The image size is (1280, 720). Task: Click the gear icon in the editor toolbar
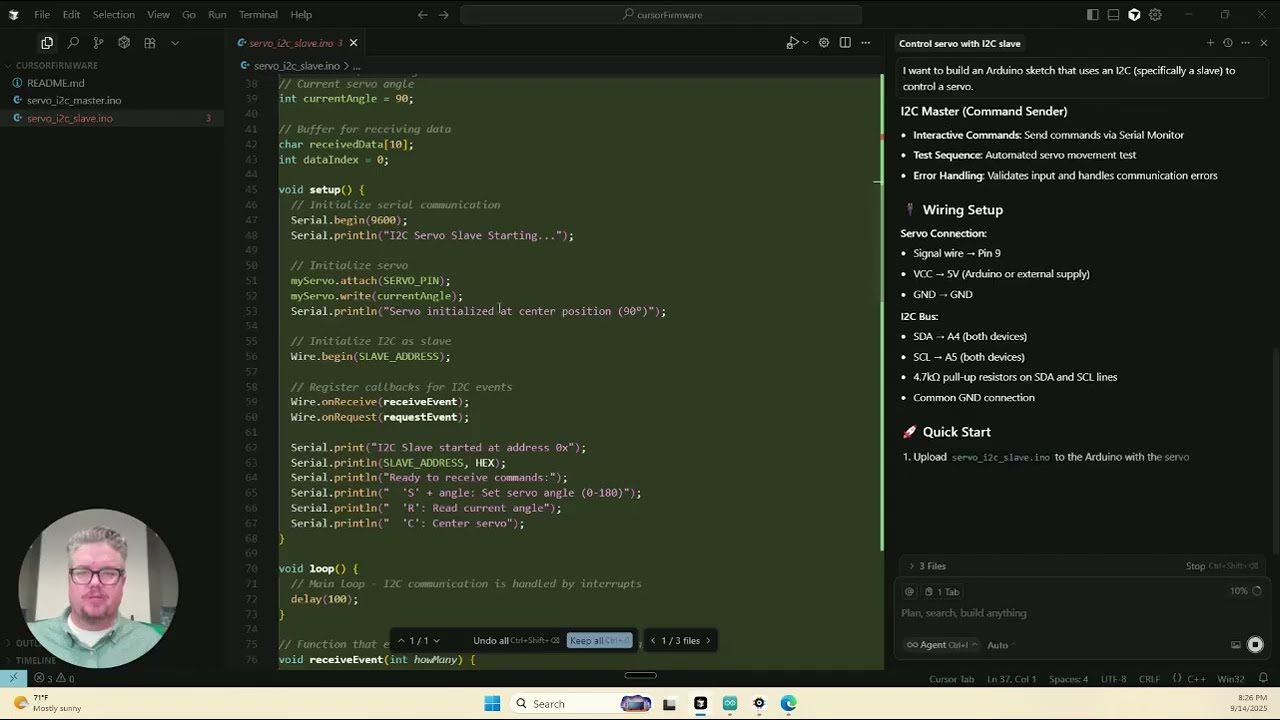click(824, 43)
